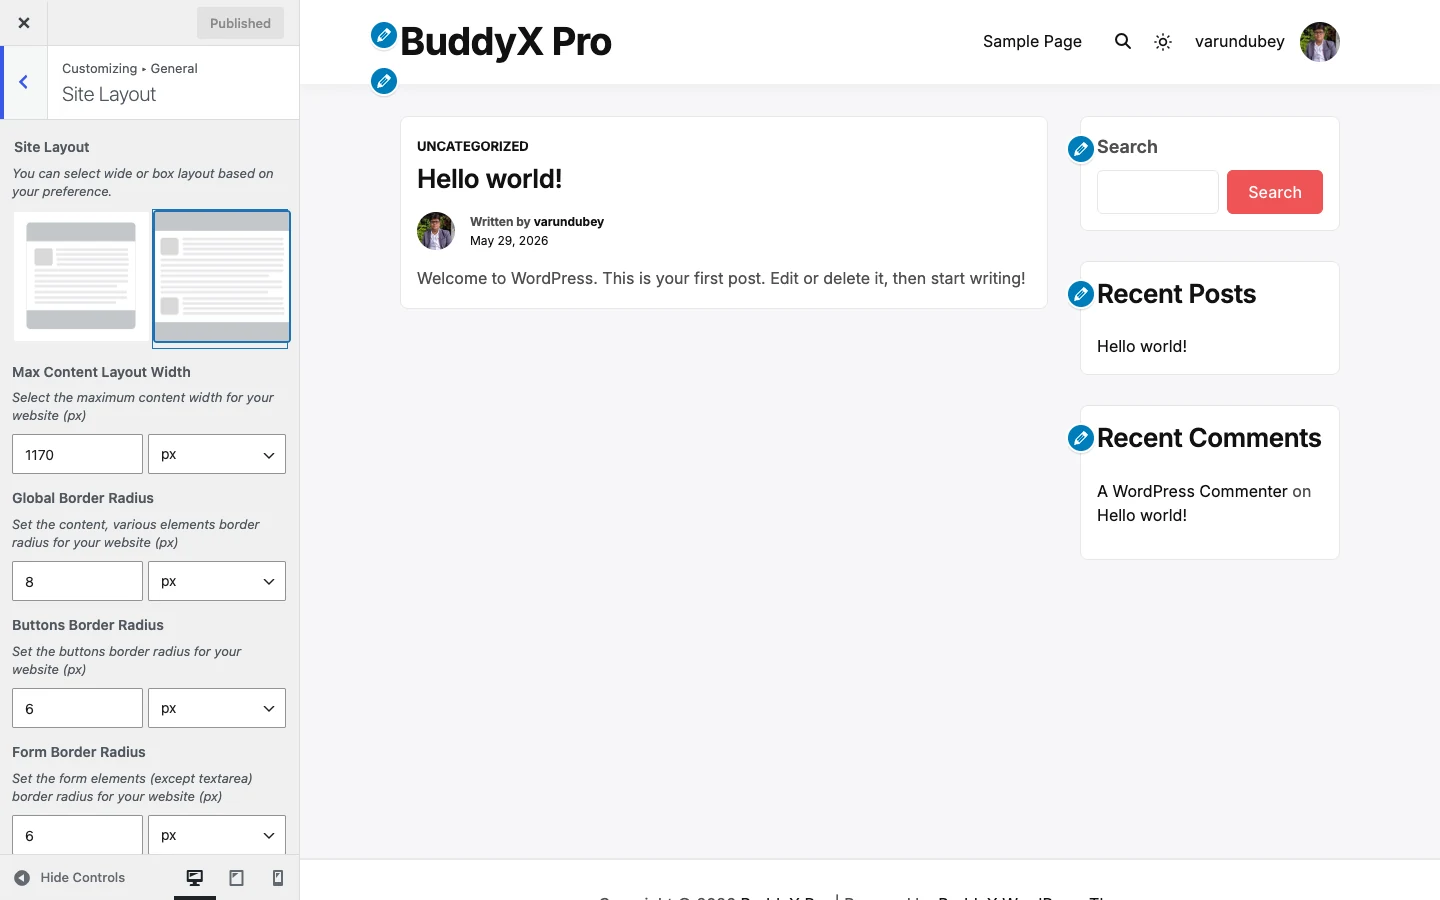Open the varundubey author link in post
The width and height of the screenshot is (1440, 900).
tap(569, 222)
